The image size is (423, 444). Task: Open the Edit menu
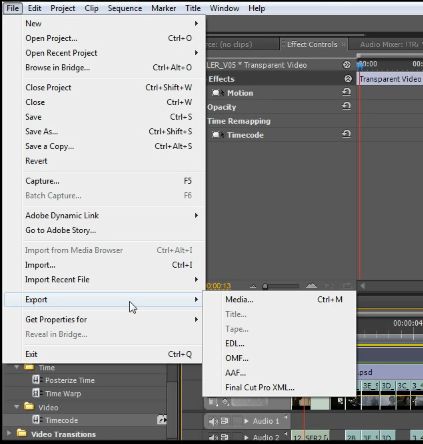pos(34,8)
